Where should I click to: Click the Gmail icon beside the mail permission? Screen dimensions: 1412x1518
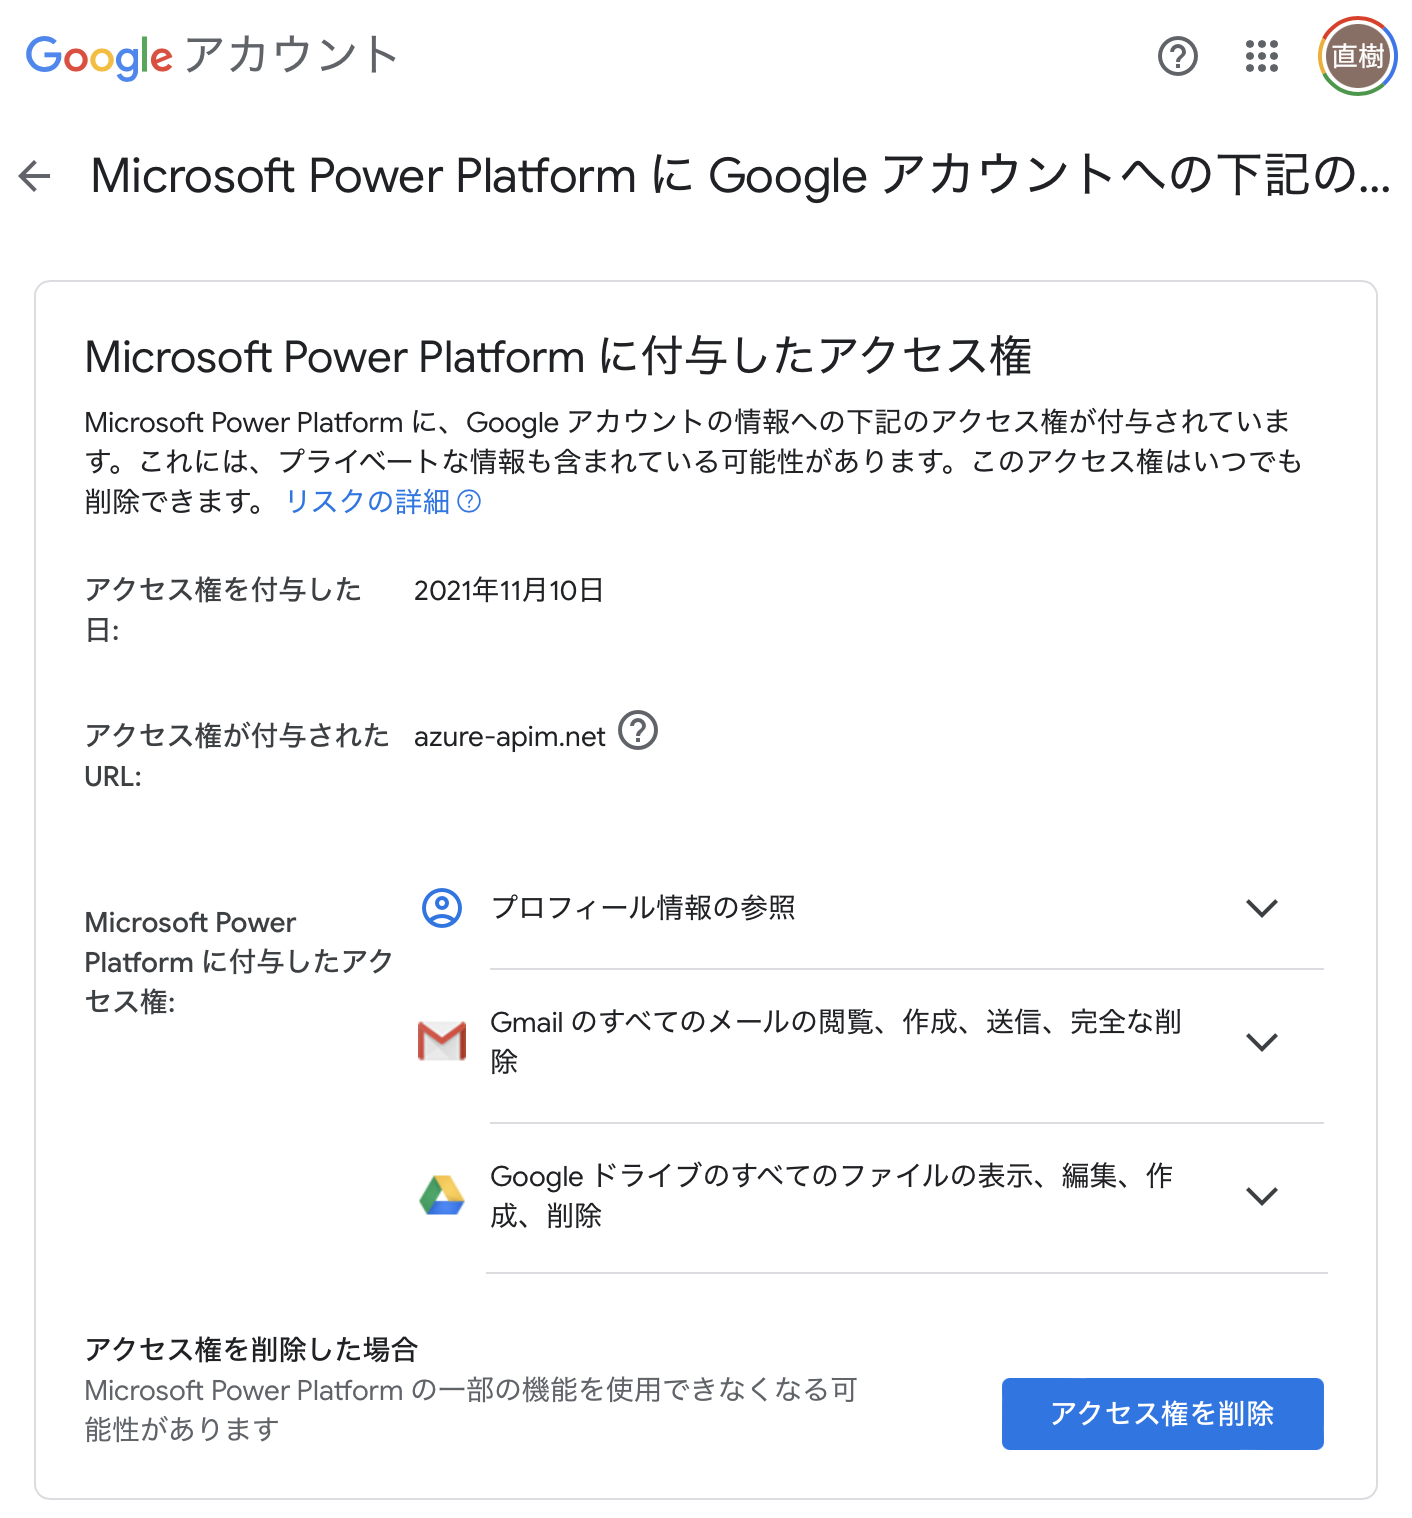(441, 1041)
